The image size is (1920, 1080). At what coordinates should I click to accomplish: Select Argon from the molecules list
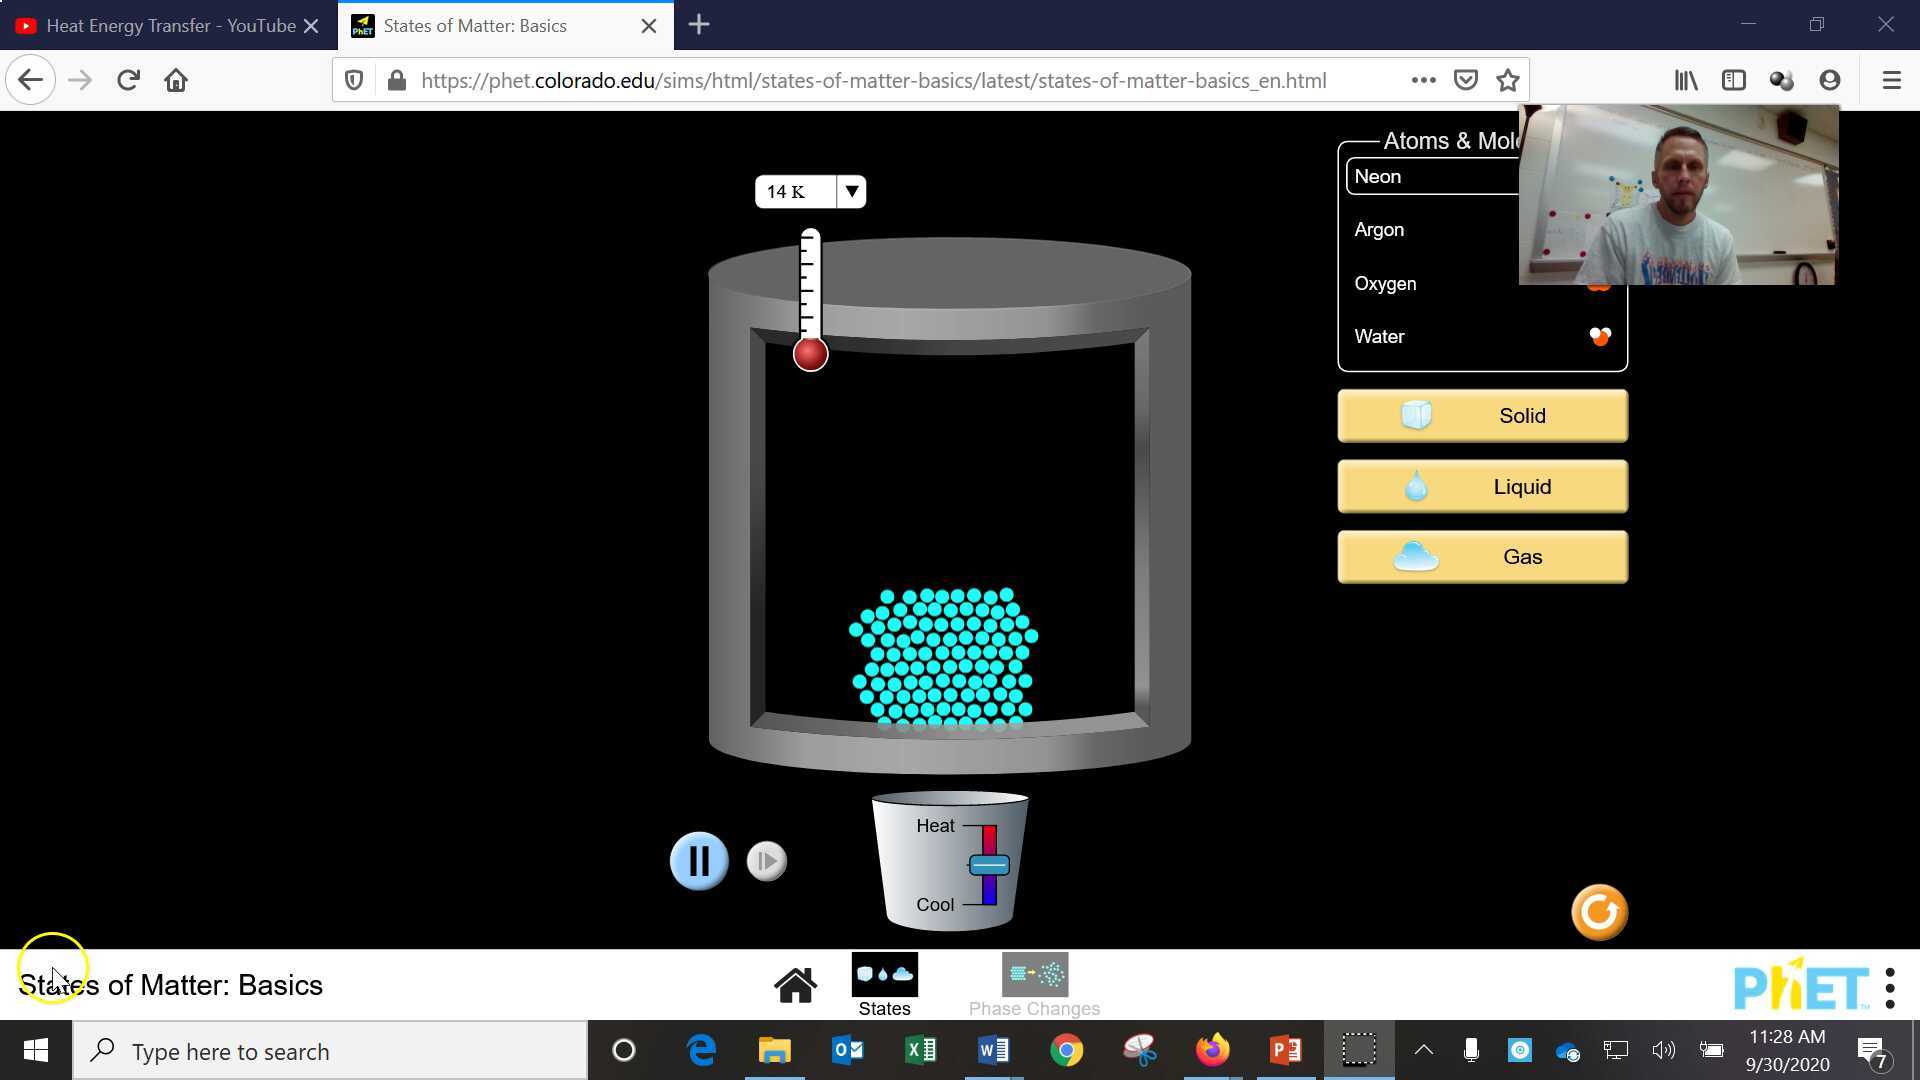tap(1379, 229)
